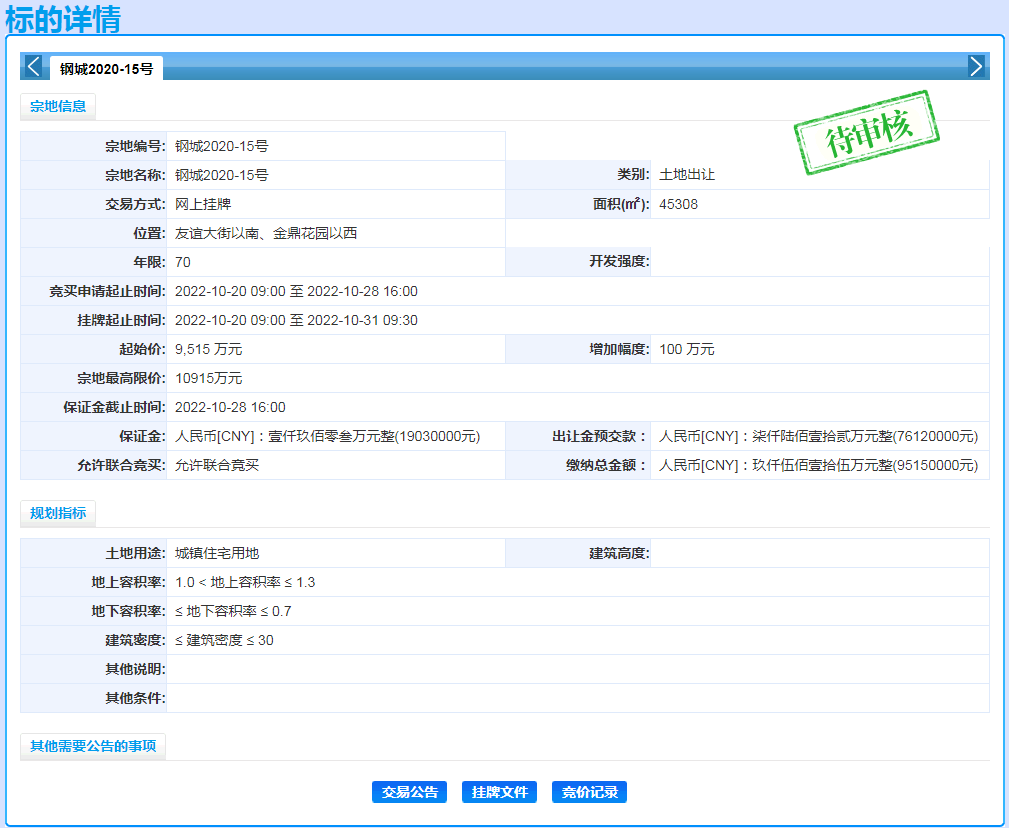Open the 其他需要公告的事项 section tab
Screen dimensions: 1009x828
tap(93, 746)
